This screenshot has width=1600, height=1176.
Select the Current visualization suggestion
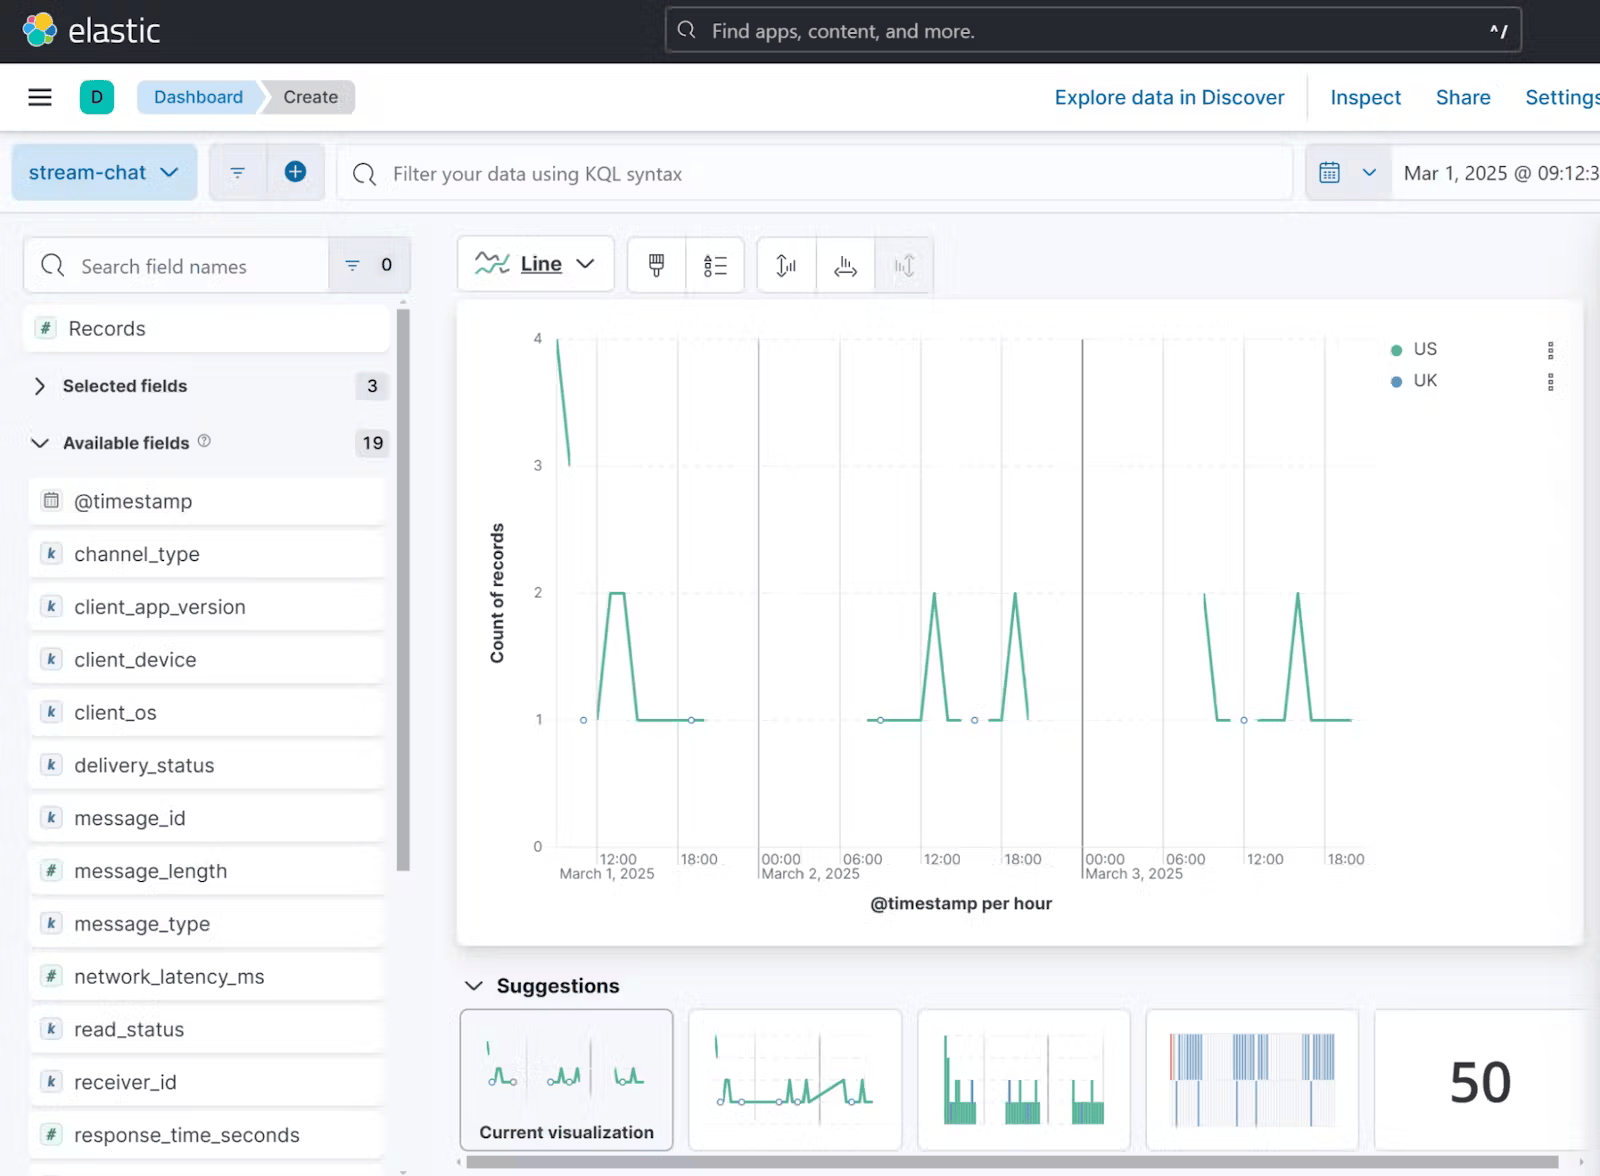click(x=566, y=1080)
